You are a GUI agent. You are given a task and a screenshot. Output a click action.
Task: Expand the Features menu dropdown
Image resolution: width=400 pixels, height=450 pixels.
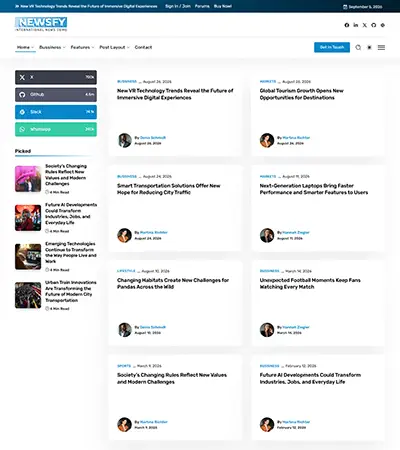[x=82, y=47]
